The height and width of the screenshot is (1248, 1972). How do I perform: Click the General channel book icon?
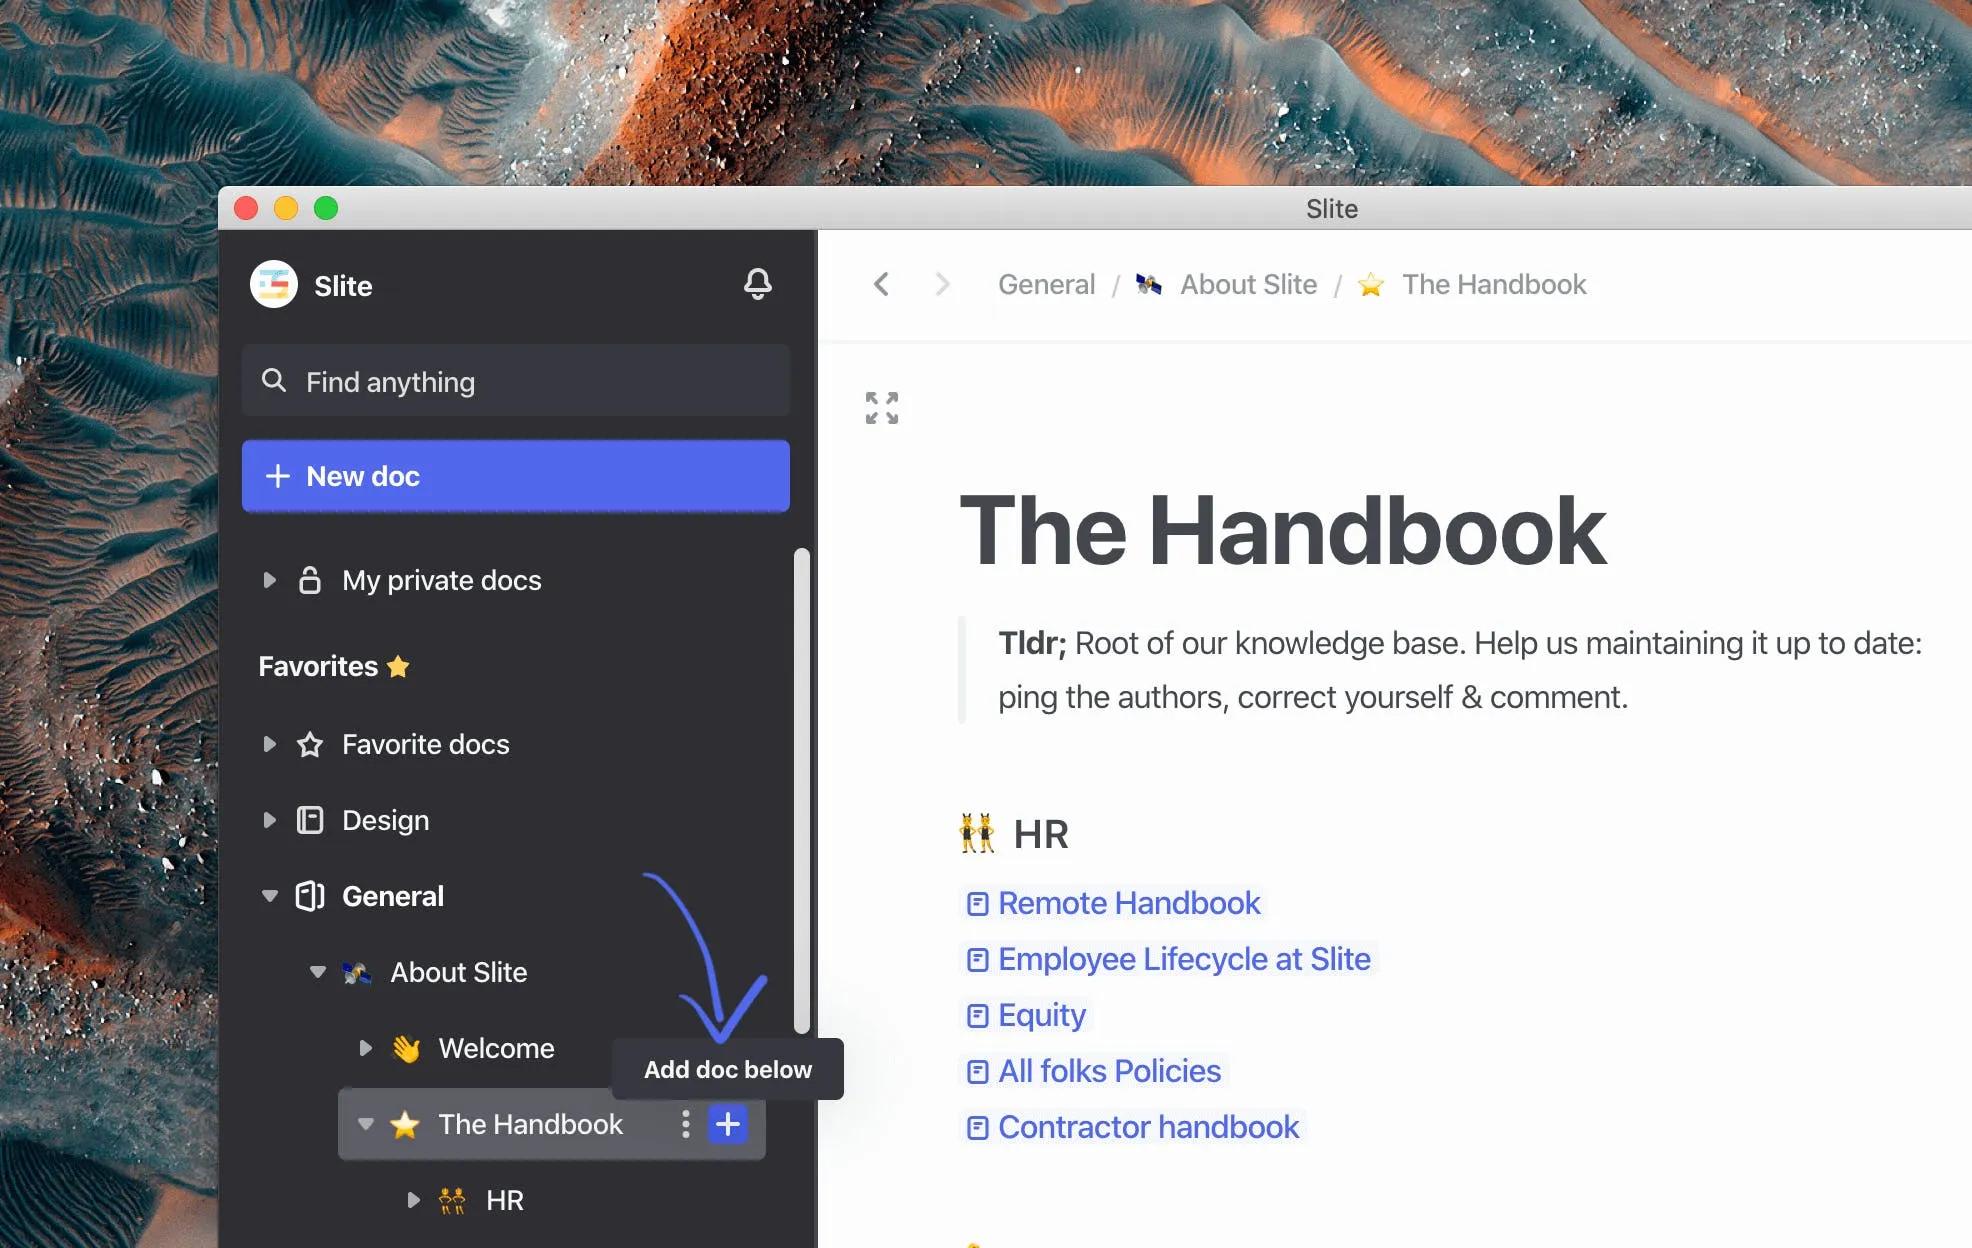pyautogui.click(x=310, y=896)
